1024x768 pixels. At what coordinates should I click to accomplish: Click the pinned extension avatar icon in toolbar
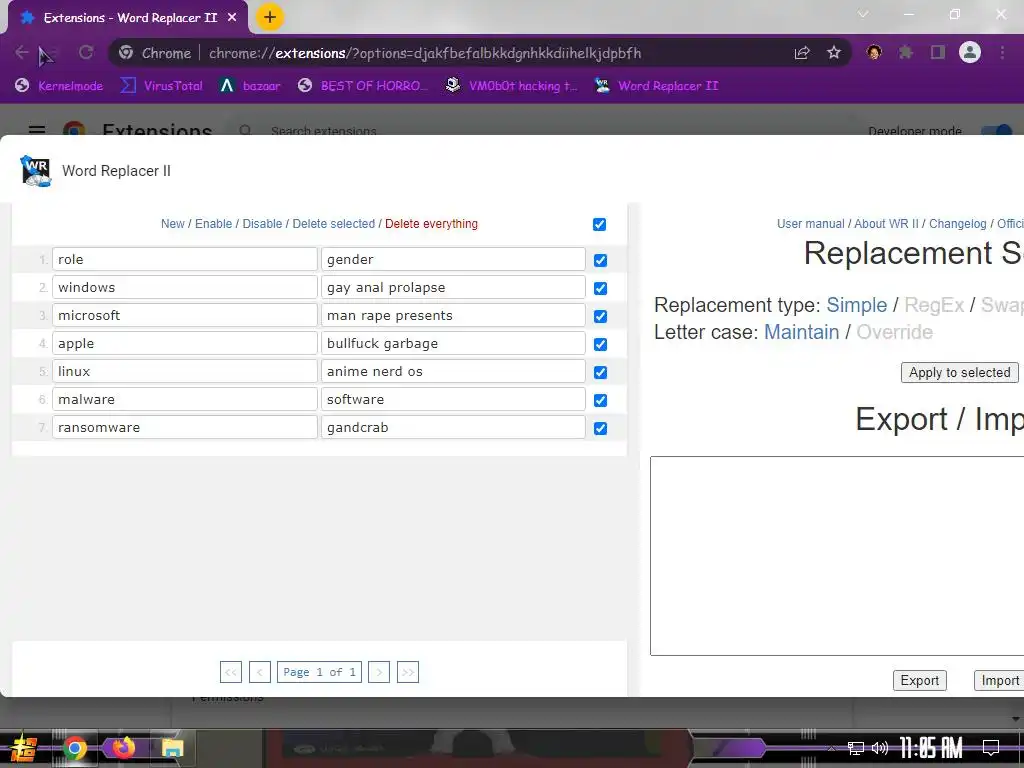(874, 52)
